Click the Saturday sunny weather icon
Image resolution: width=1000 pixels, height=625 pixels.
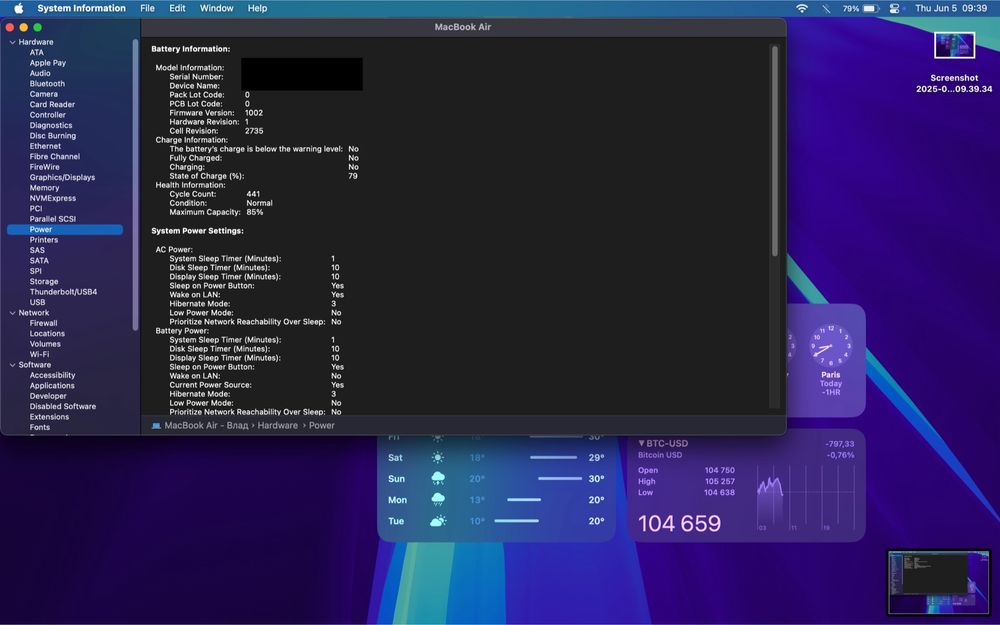tap(438, 457)
